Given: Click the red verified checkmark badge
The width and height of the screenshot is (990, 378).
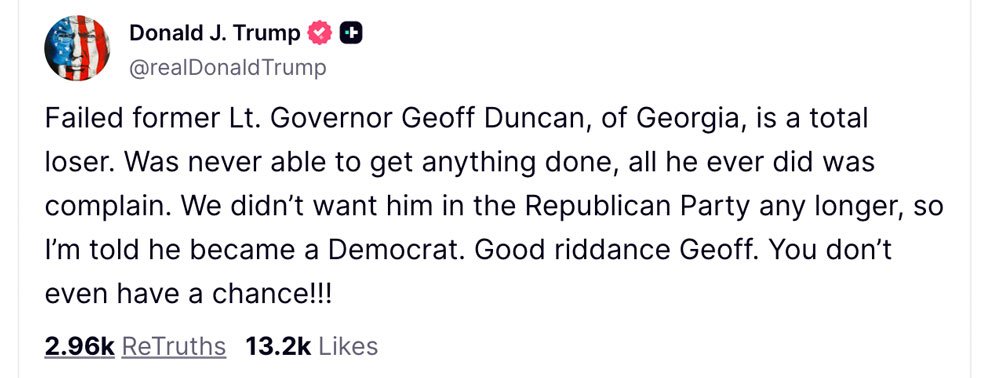Looking at the screenshot, I should point(319,33).
